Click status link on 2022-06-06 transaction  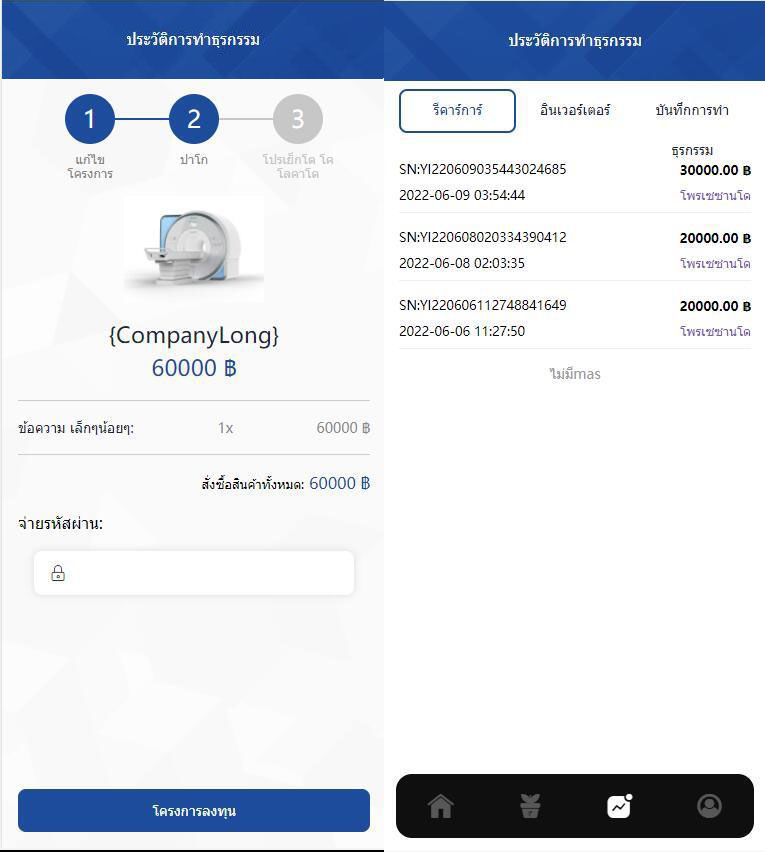pos(715,331)
